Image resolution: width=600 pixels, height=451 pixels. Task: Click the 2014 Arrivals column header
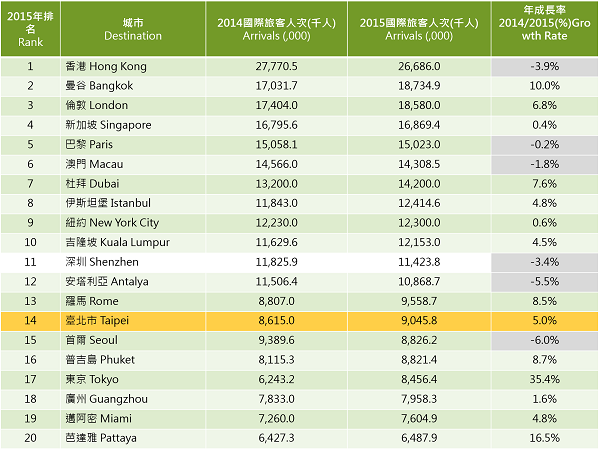point(276,29)
